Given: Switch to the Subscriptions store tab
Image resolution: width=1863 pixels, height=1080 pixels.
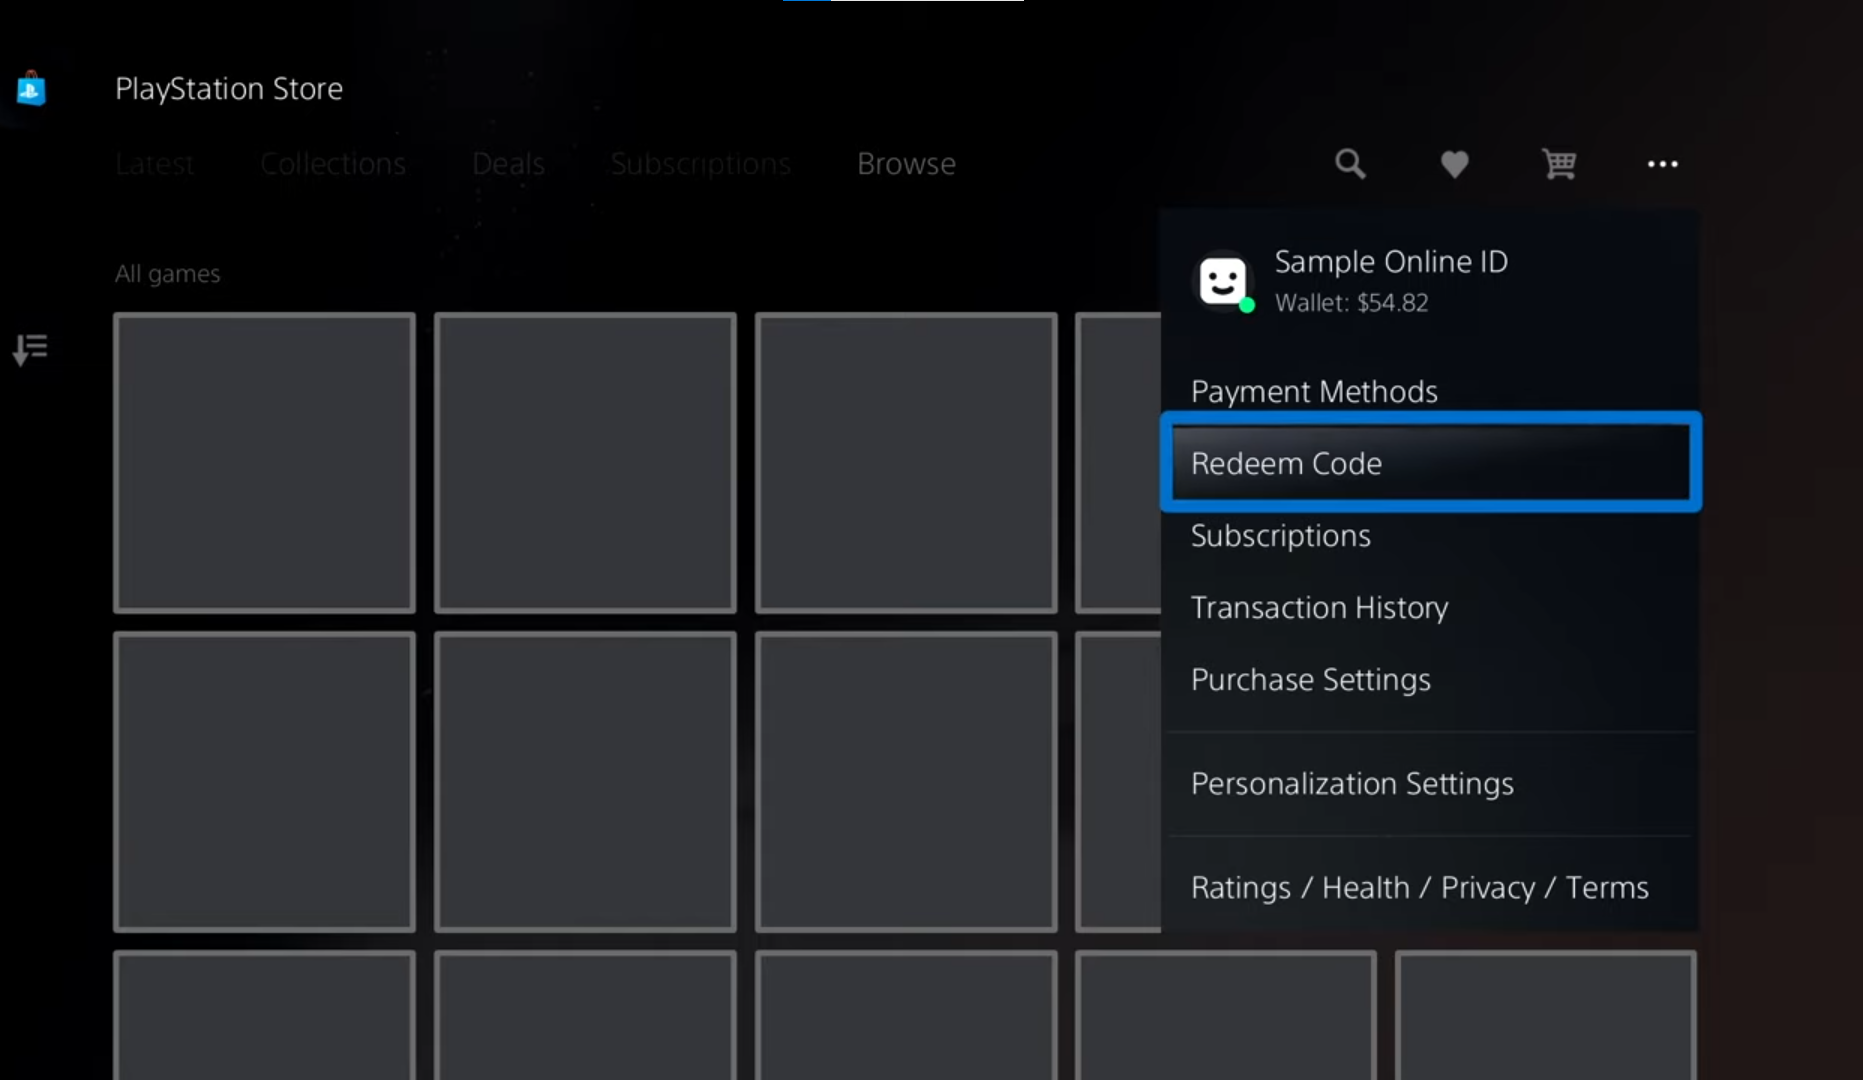Looking at the screenshot, I should pyautogui.click(x=700, y=164).
